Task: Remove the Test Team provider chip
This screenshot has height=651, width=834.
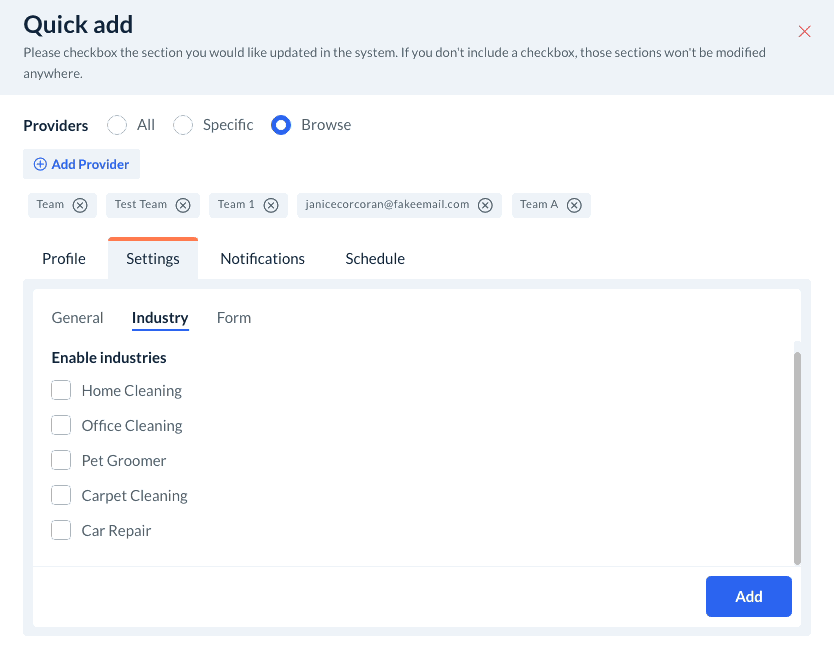Action: tap(183, 205)
